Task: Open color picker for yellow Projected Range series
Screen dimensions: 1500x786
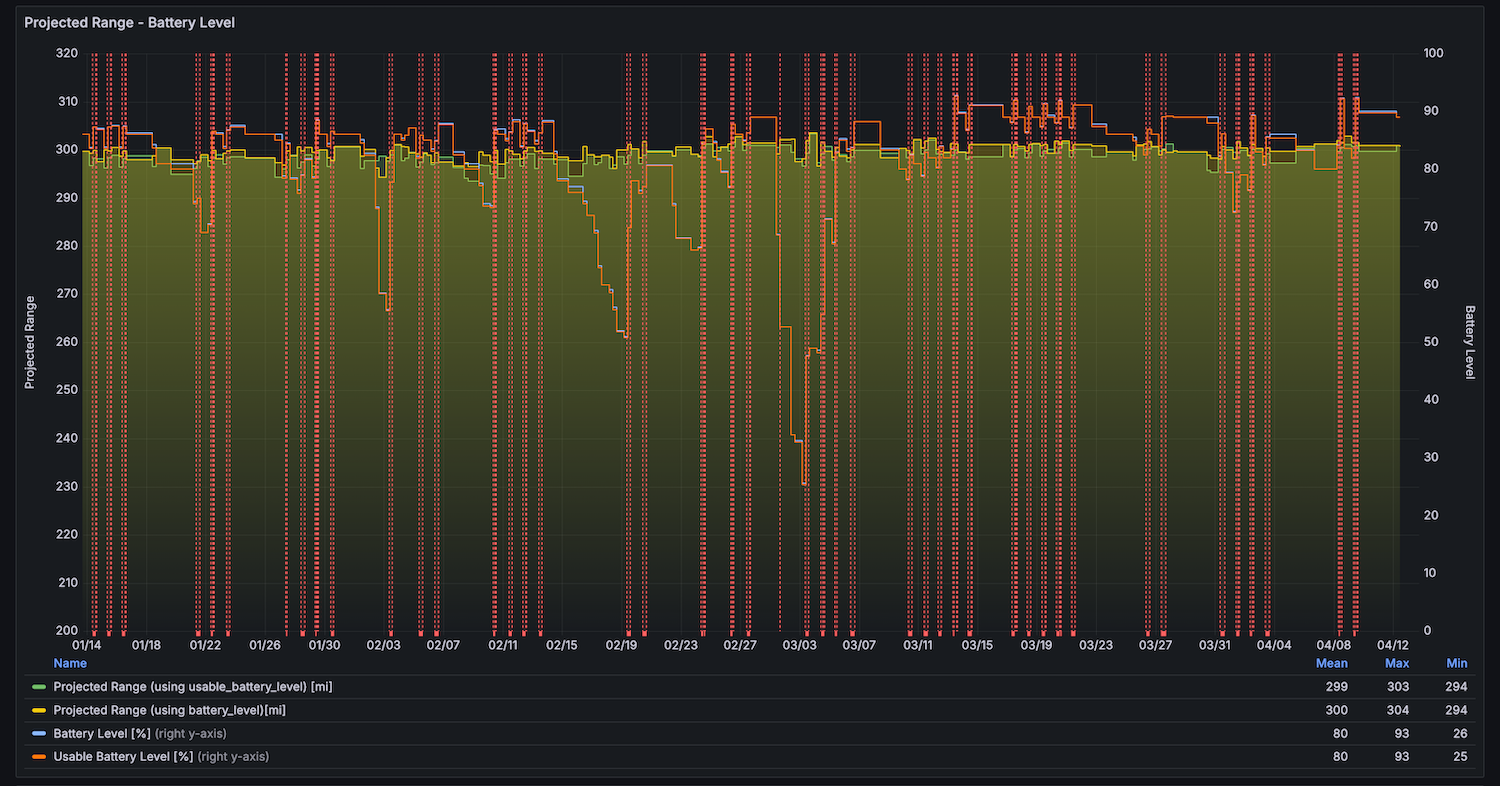Action: click(x=39, y=710)
